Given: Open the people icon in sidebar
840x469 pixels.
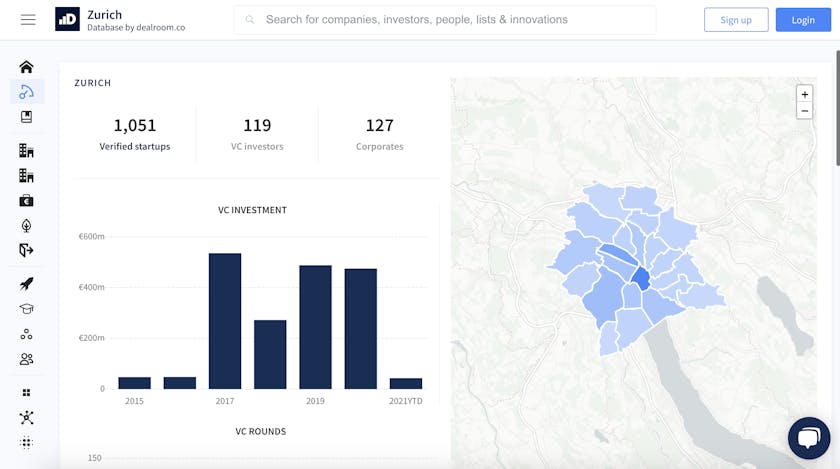Looking at the screenshot, I should click(x=26, y=359).
